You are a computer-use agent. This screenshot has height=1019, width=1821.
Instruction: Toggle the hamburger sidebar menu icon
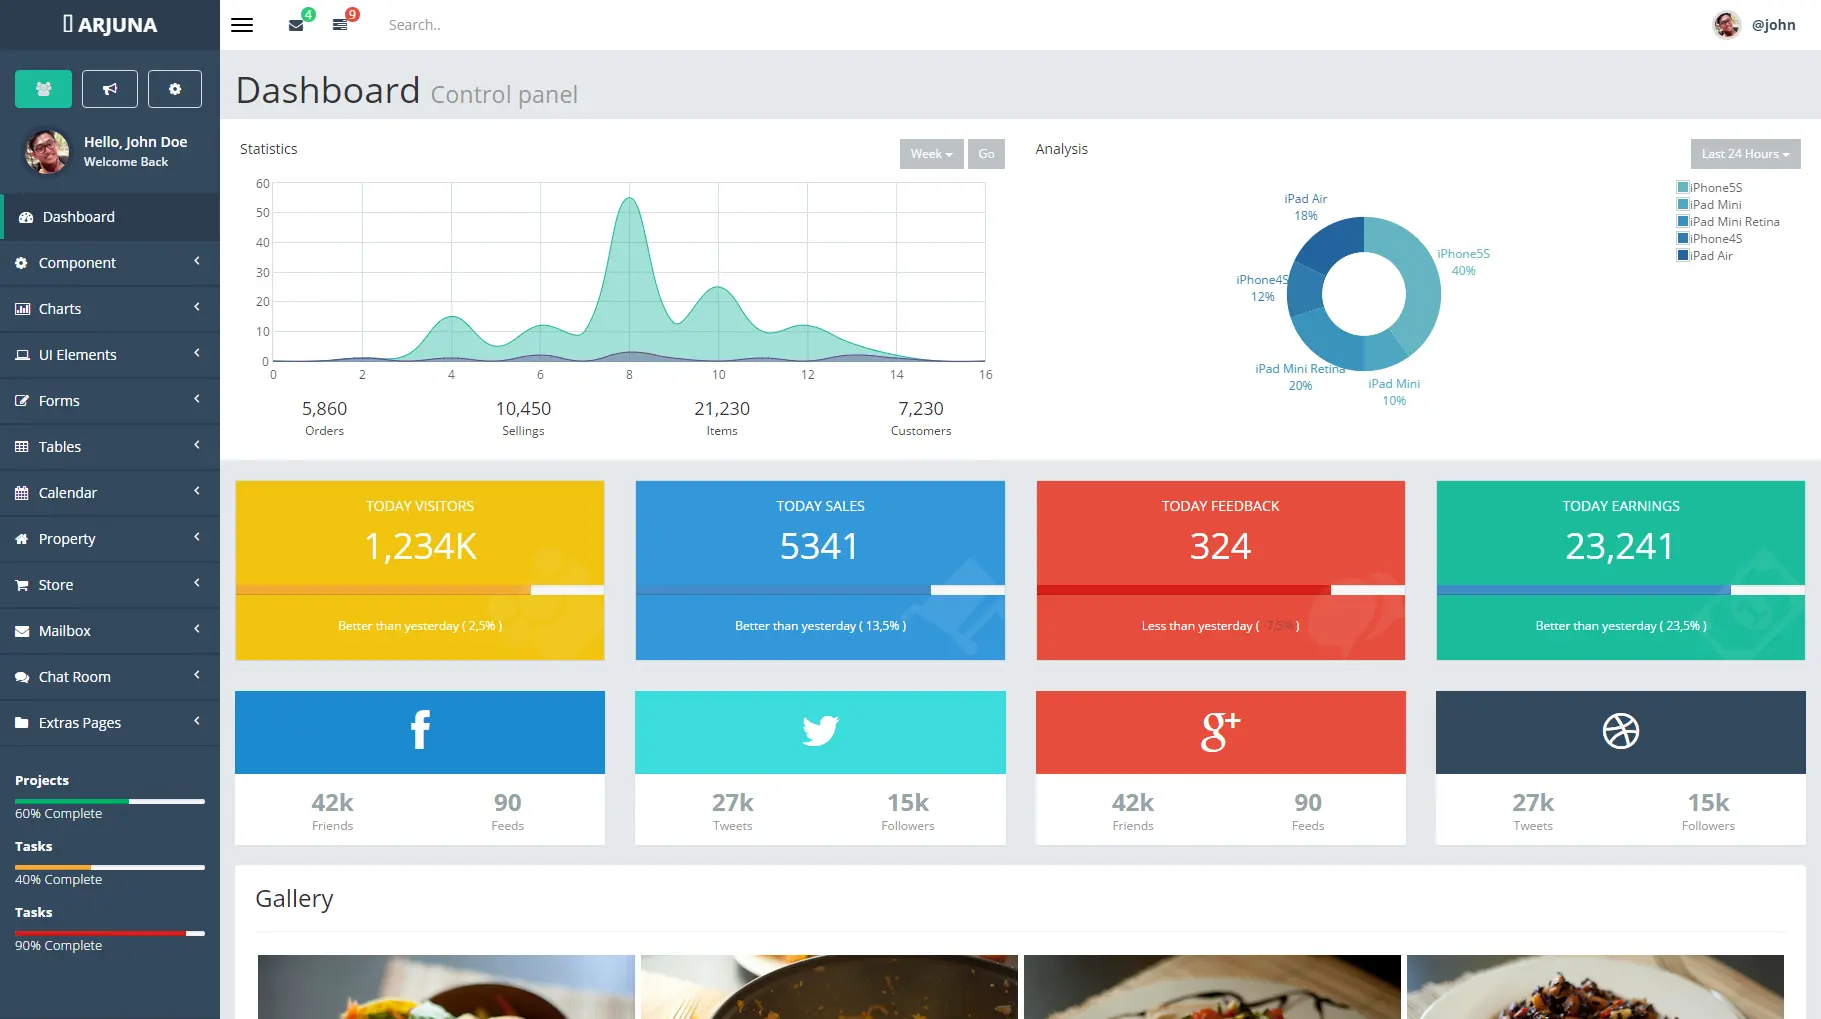click(x=242, y=25)
